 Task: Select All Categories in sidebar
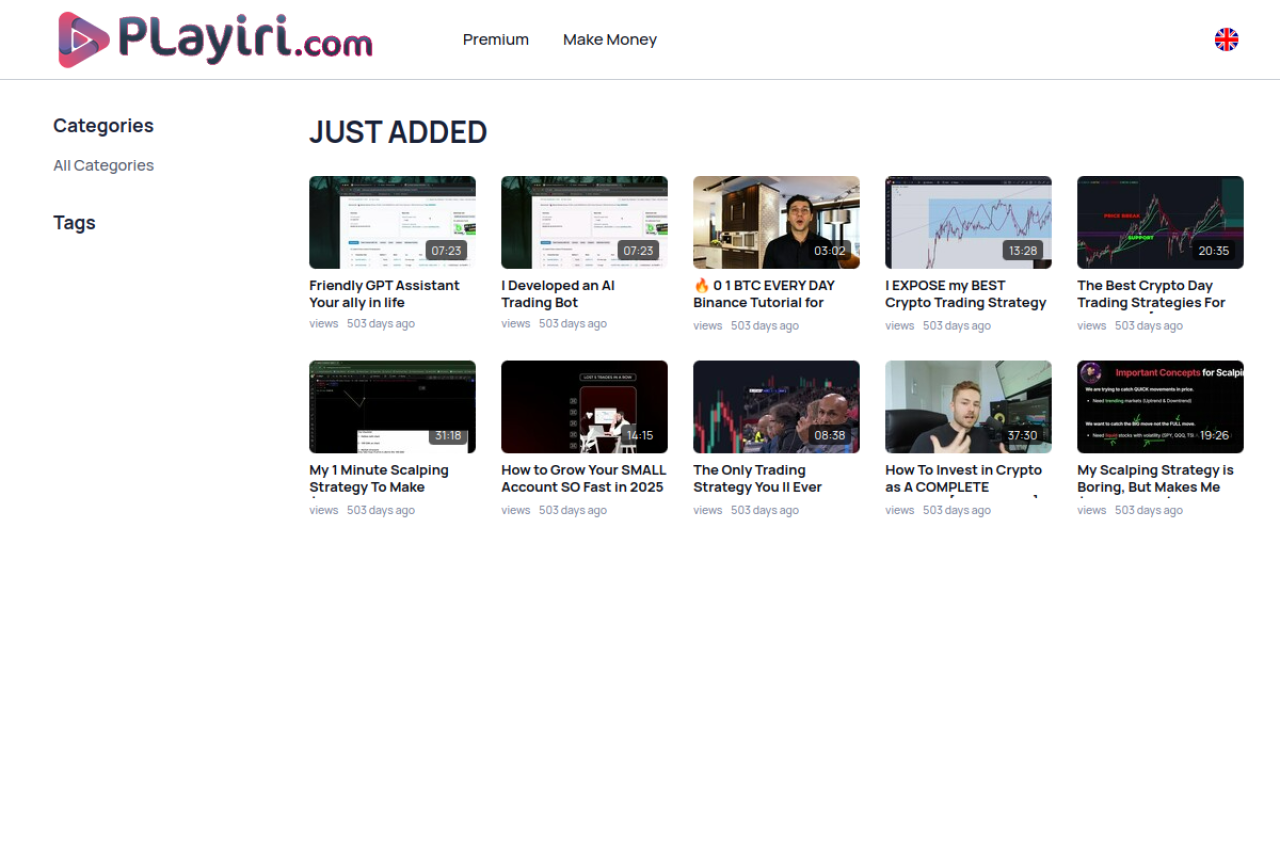103,165
